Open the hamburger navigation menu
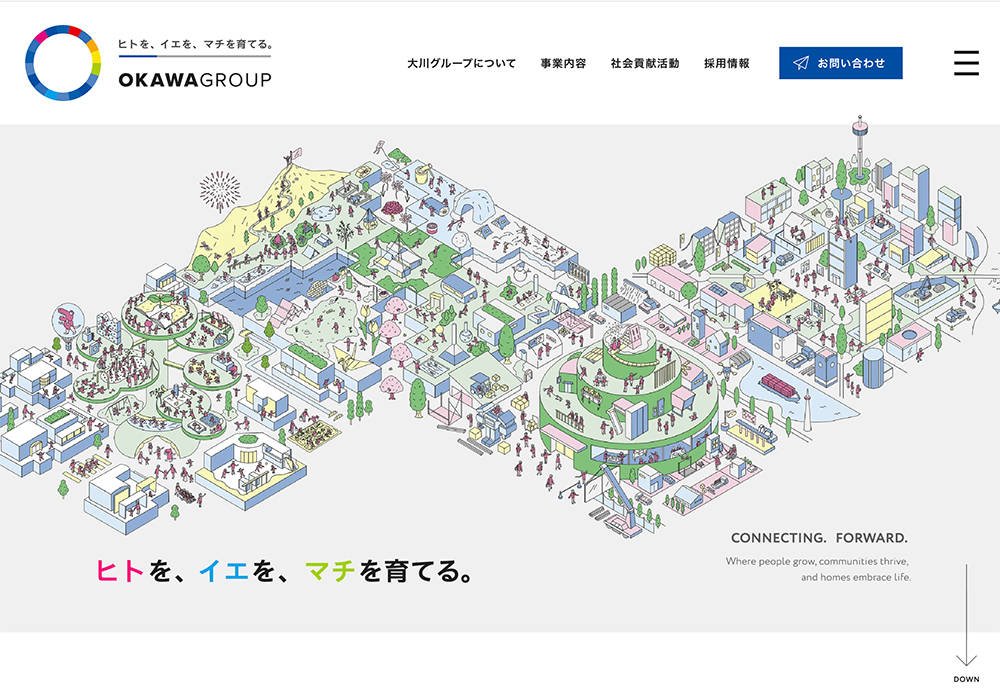Viewport: 1000px width, 692px height. tap(965, 62)
